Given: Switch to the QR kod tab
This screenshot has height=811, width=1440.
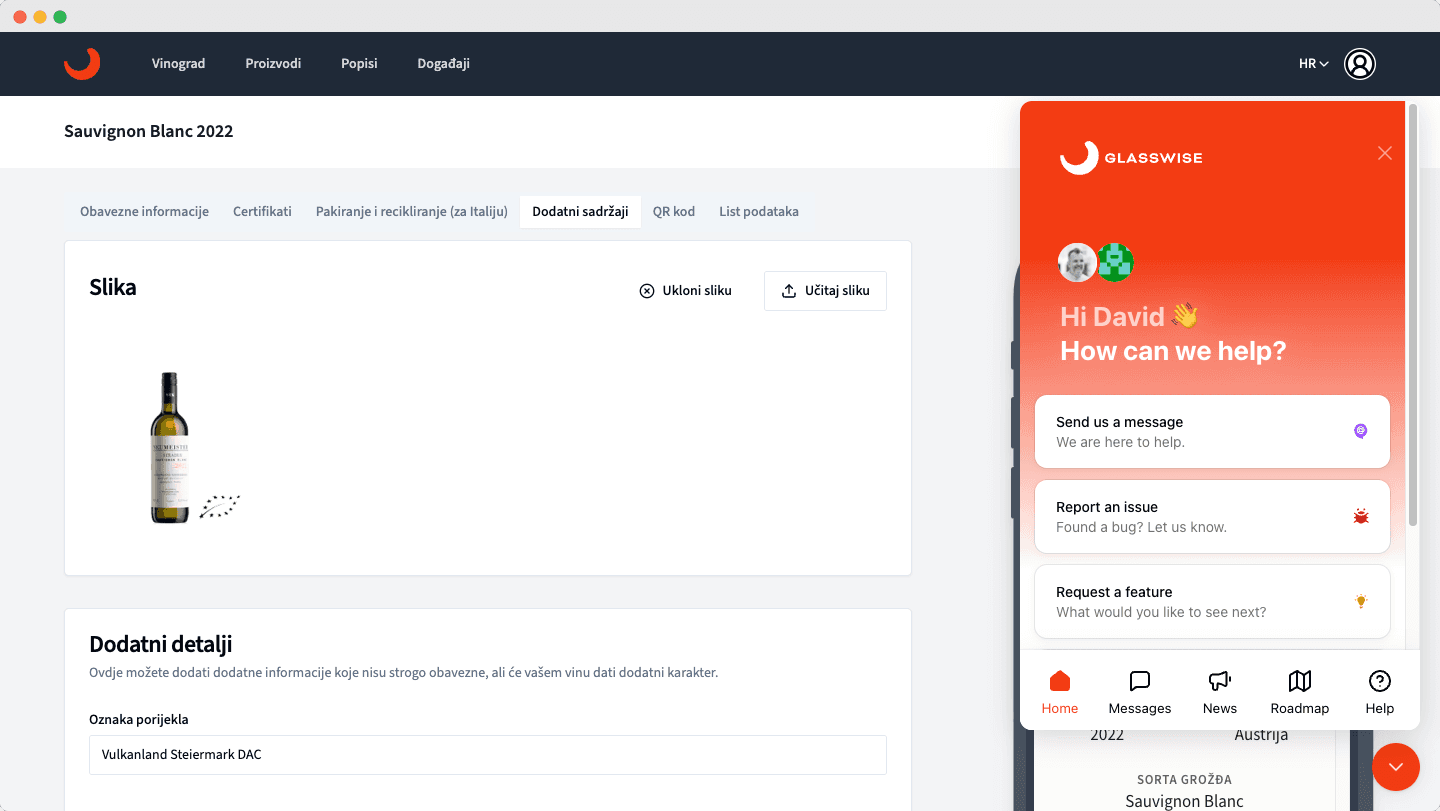Looking at the screenshot, I should pos(674,211).
